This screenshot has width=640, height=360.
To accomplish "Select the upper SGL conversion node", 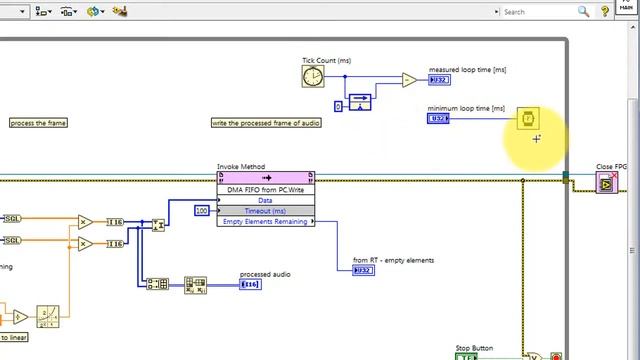I will click(x=12, y=218).
